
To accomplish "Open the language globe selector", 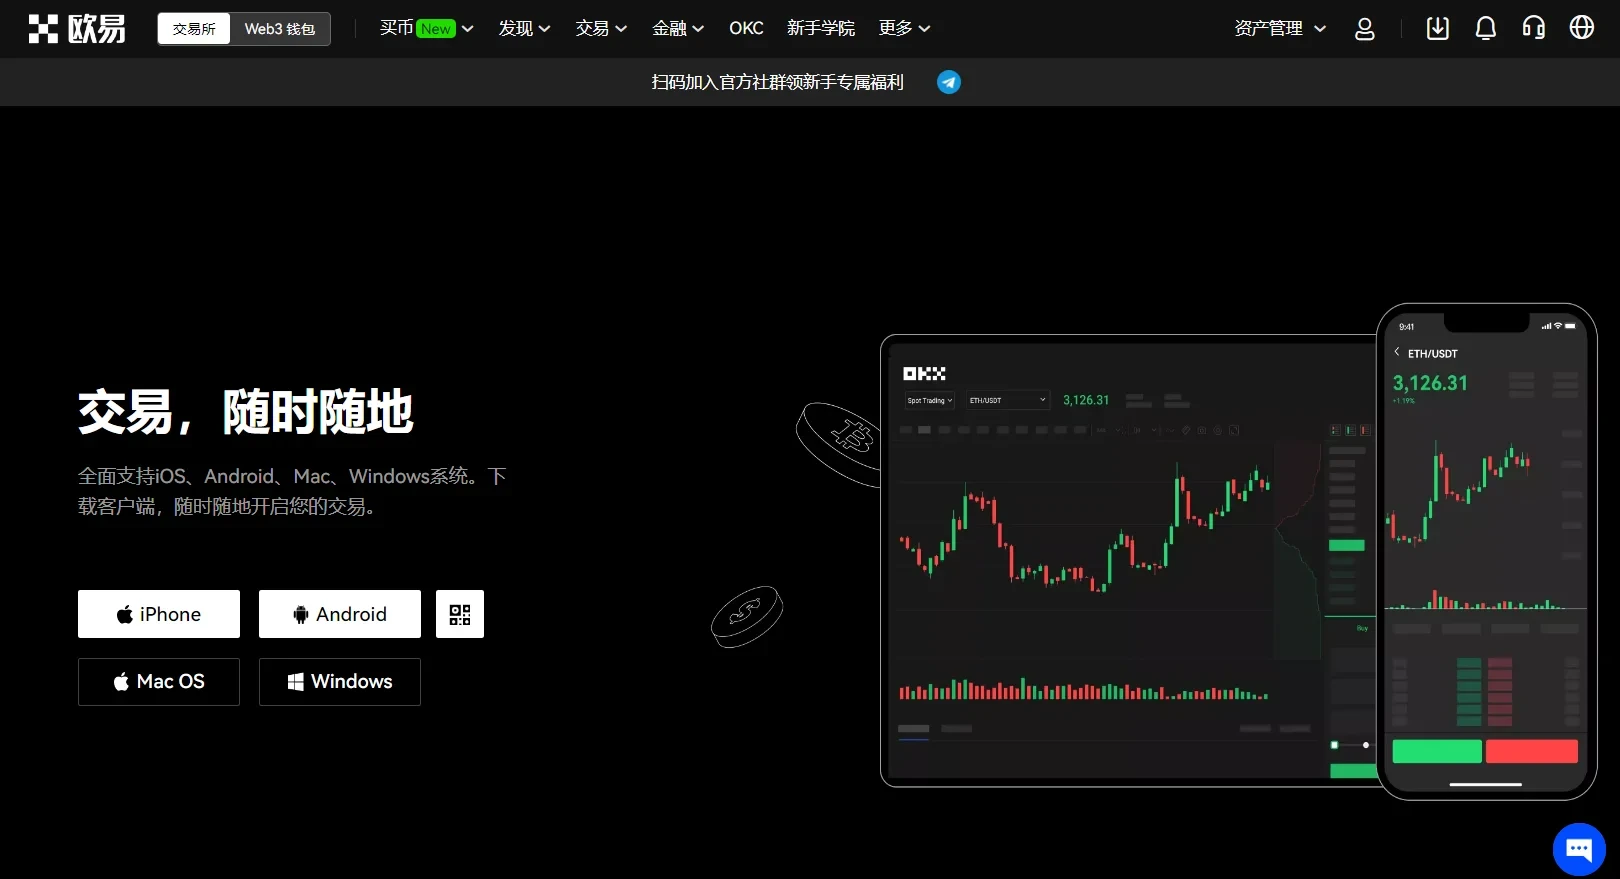I will (x=1581, y=29).
